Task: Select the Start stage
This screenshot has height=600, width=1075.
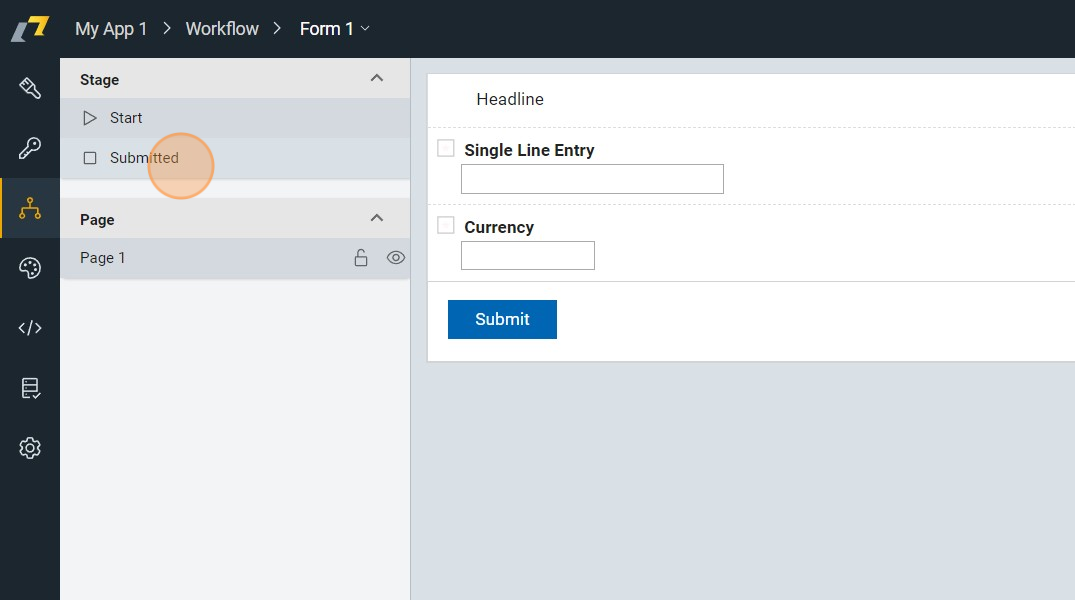Action: (x=126, y=118)
